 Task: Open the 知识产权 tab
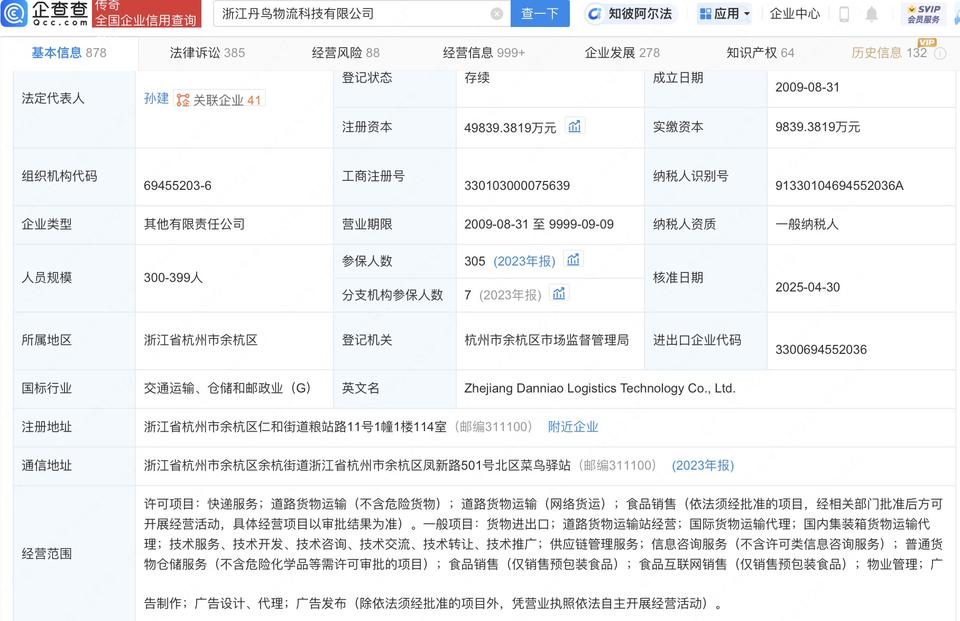point(760,53)
